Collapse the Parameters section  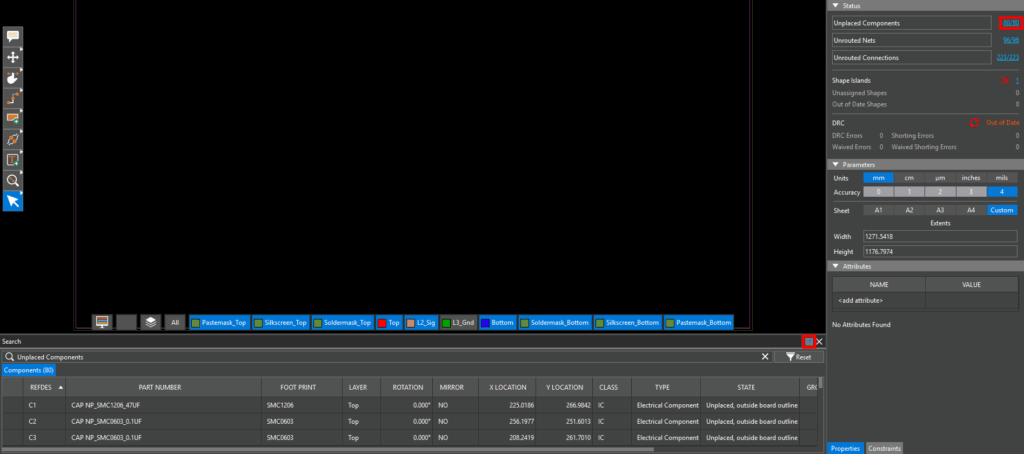[835, 165]
